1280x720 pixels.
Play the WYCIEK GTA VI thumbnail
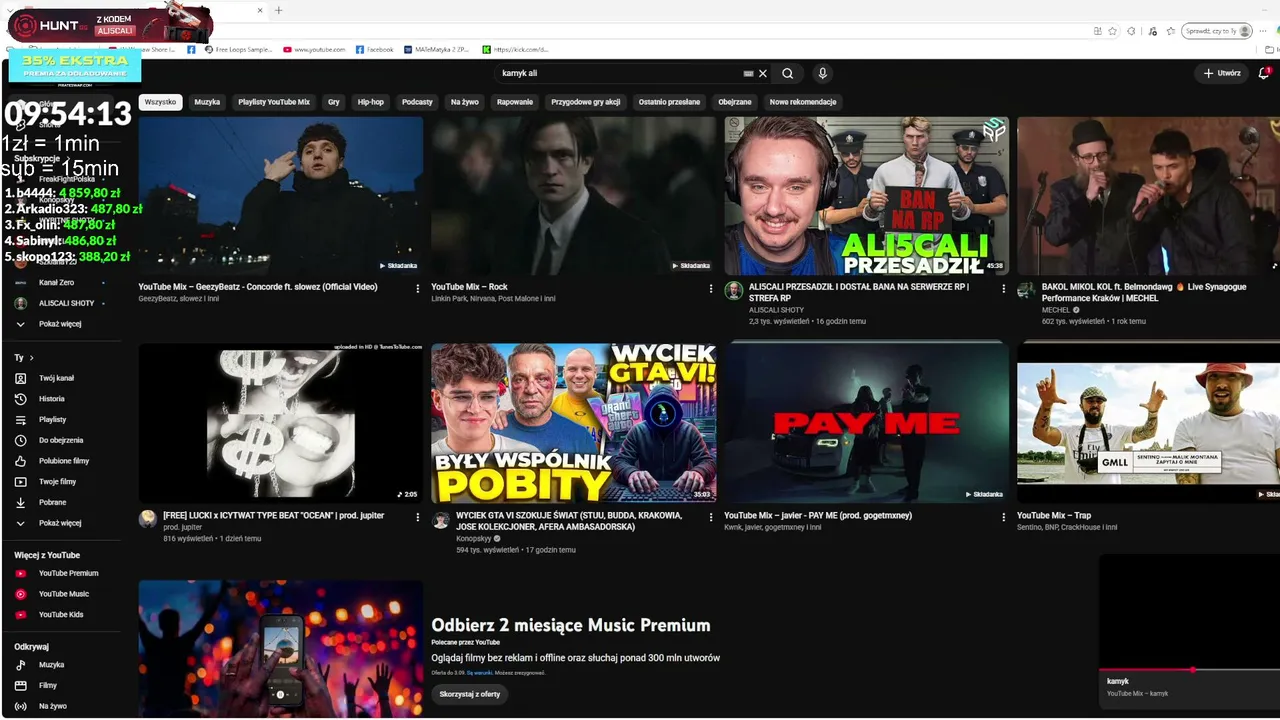(574, 422)
